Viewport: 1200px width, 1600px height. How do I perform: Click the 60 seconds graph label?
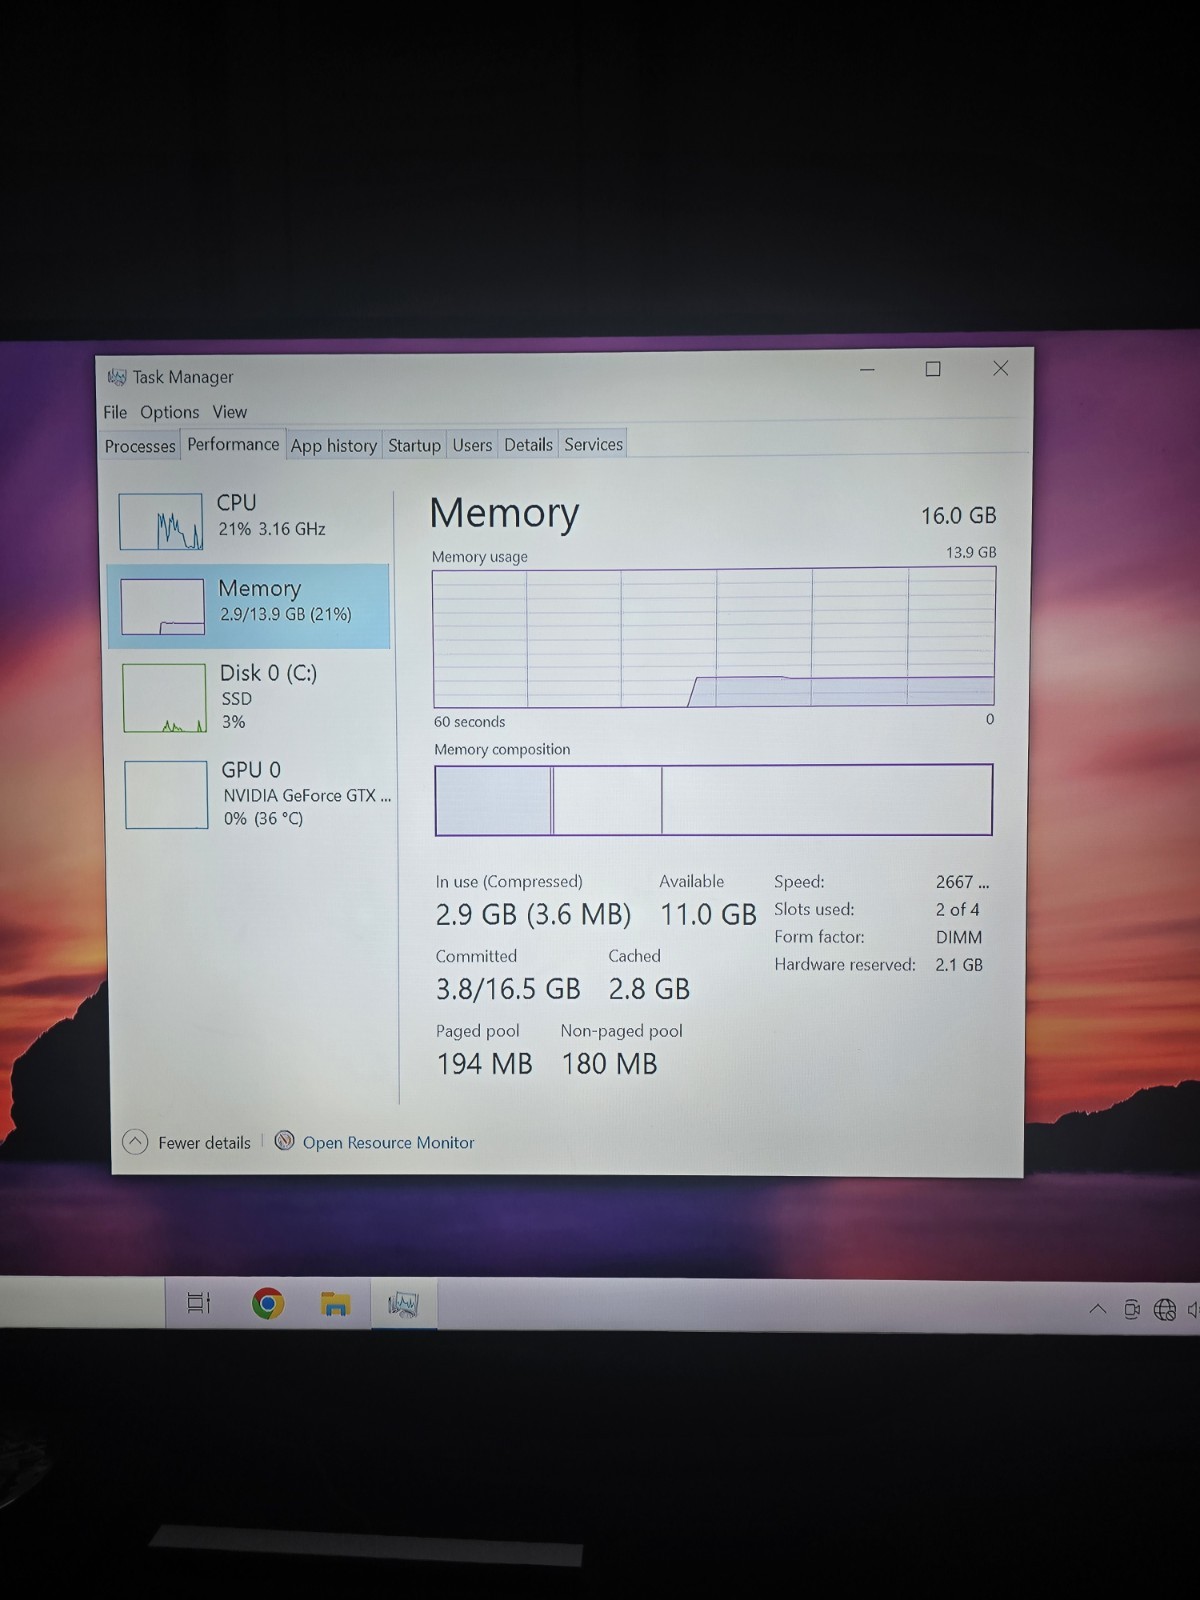[469, 721]
